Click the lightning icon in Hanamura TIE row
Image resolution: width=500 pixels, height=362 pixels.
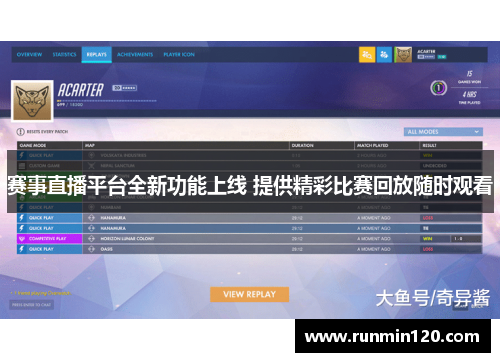coord(22,228)
